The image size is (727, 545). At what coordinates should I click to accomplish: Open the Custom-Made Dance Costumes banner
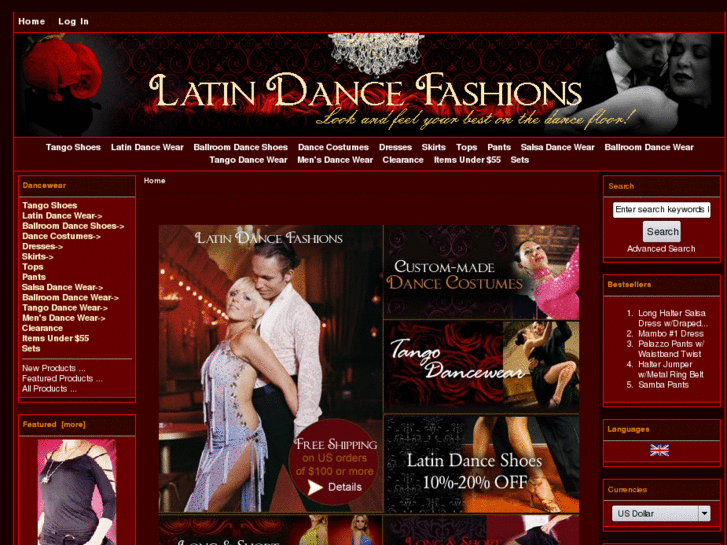482,272
